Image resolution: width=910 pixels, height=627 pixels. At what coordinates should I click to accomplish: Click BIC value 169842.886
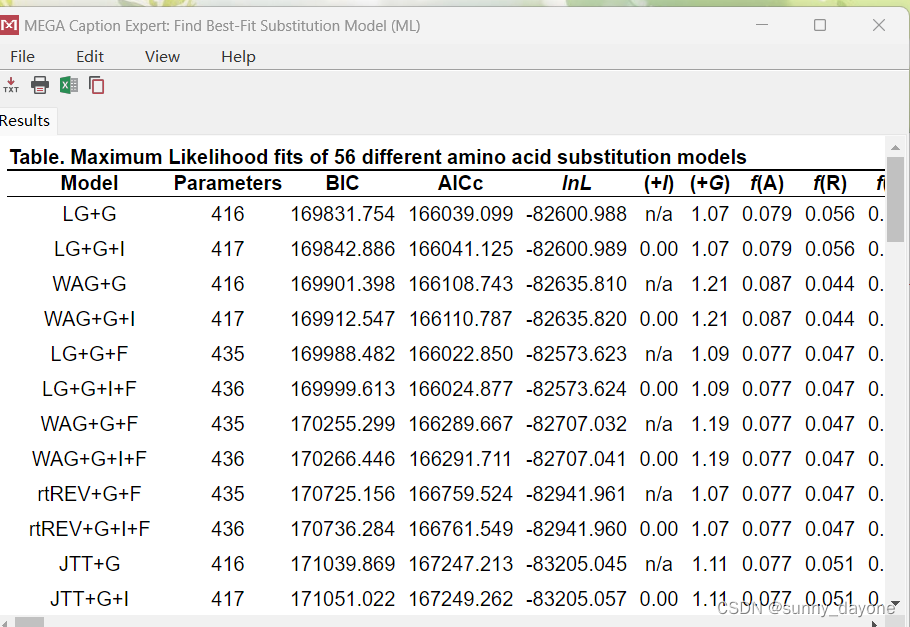coord(342,249)
